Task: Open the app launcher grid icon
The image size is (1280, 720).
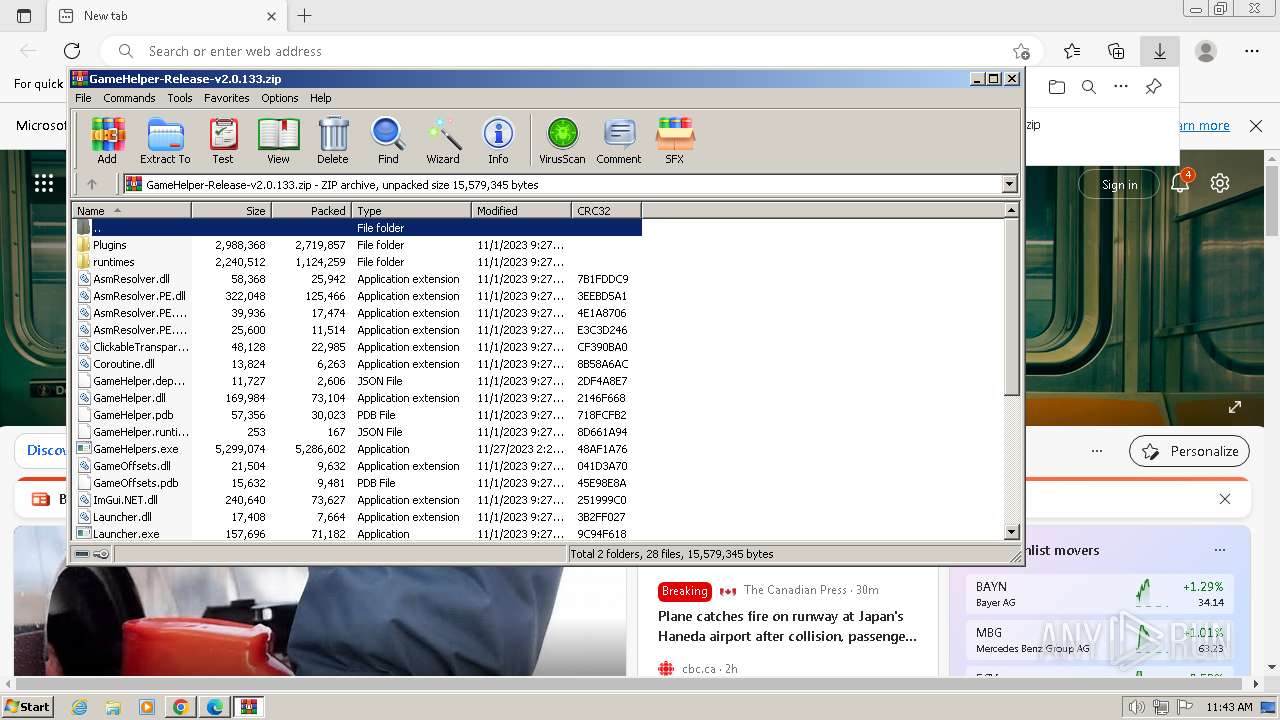Action: [x=43, y=183]
